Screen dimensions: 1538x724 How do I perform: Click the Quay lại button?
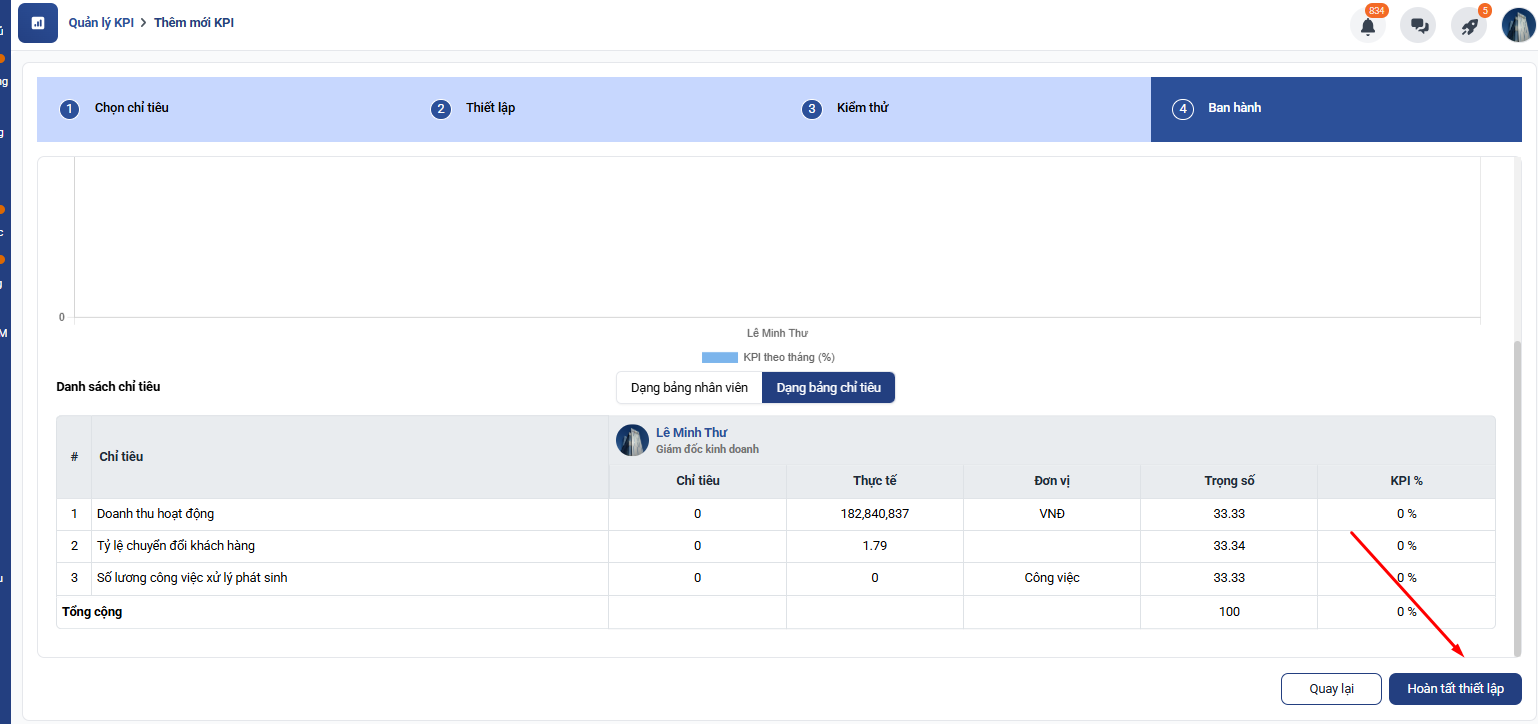point(1331,689)
